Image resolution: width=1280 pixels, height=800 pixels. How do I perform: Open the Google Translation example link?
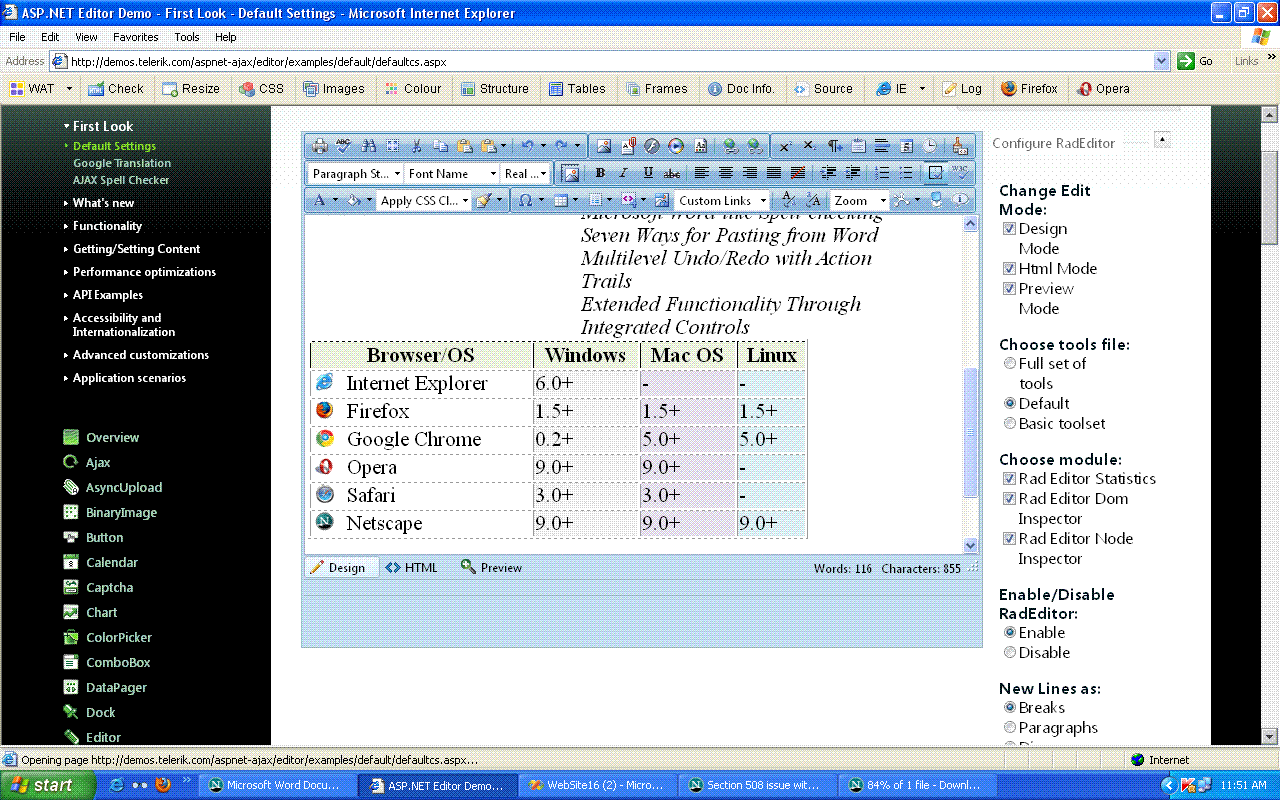[122, 163]
